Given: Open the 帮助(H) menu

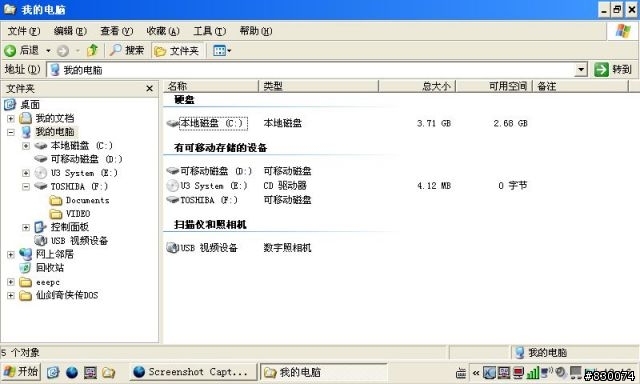Looking at the screenshot, I should tap(256, 31).
